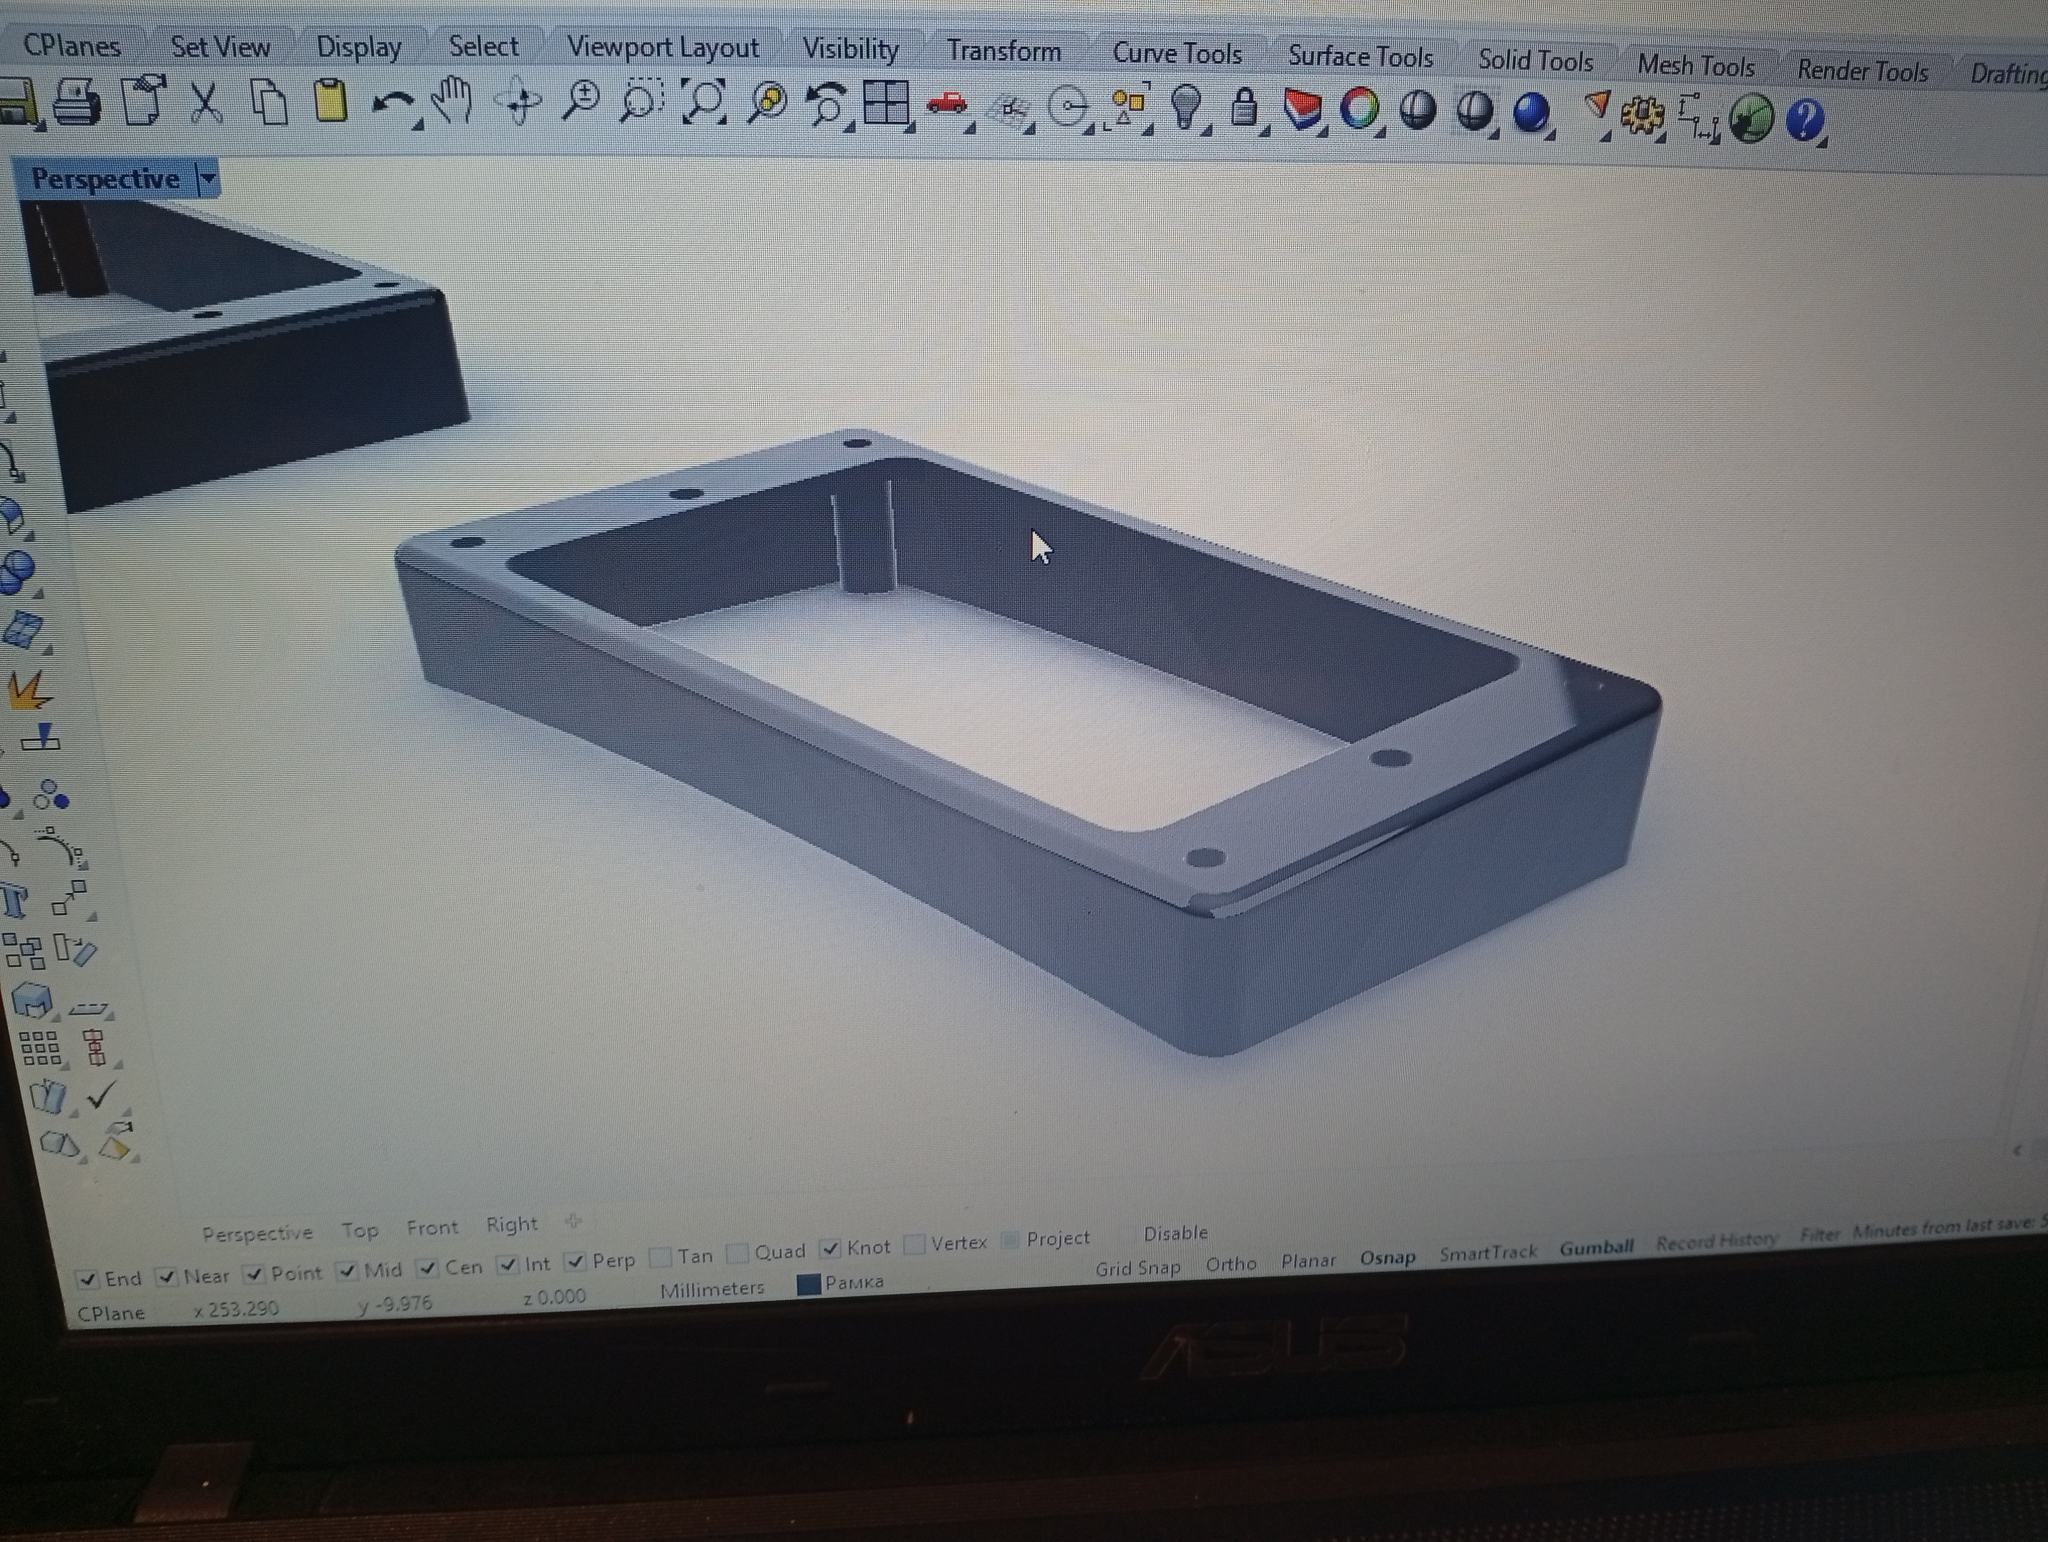The width and height of the screenshot is (2048, 1542).
Task: Switch to the Top viewport tab
Action: coord(359,1230)
